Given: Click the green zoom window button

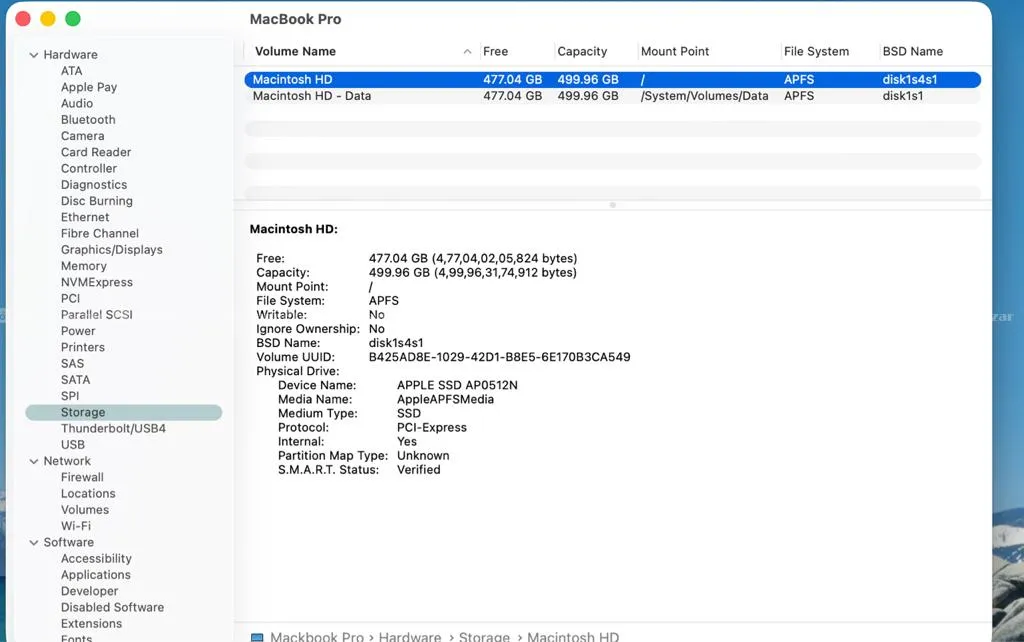Looking at the screenshot, I should 73,19.
